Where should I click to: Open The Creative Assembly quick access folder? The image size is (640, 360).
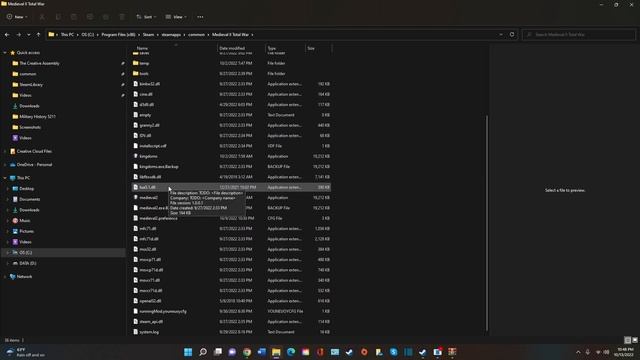(x=39, y=63)
